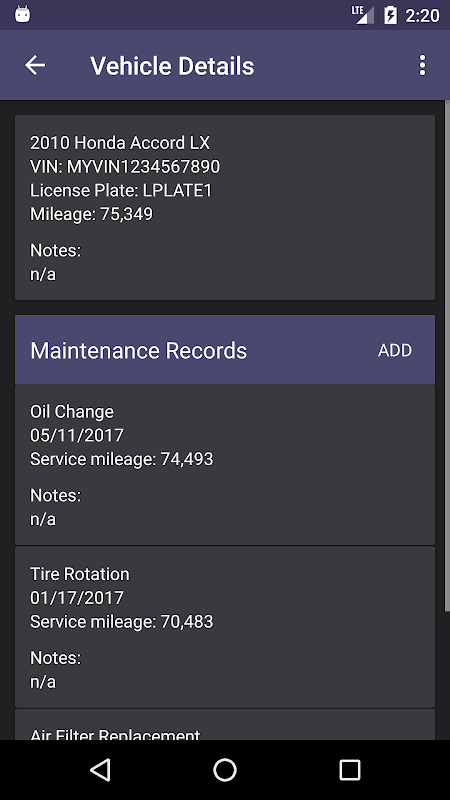450x800 pixels.
Task: Tap the Mileage 75,349 text
Action: tap(91, 214)
